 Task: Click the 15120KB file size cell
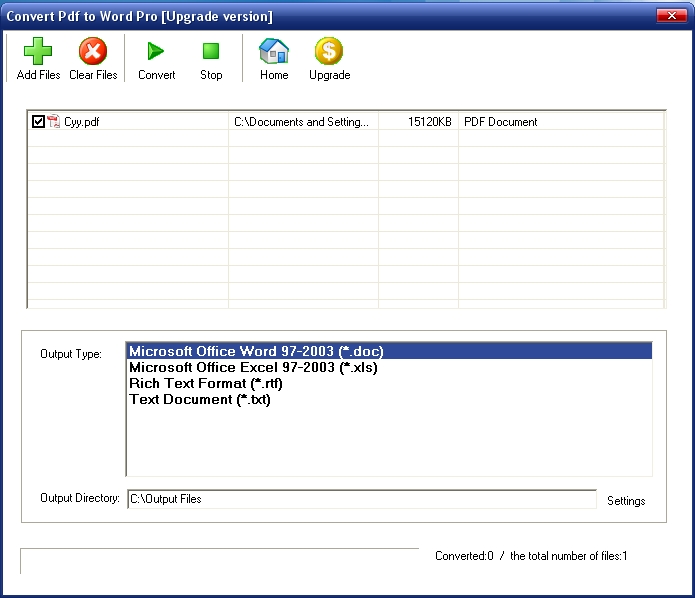[418, 121]
